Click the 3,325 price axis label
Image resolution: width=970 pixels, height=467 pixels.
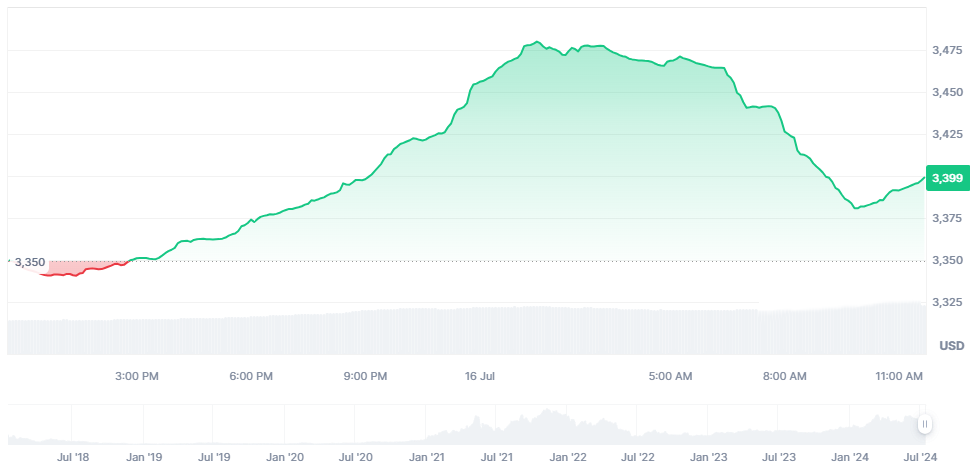pyautogui.click(x=946, y=301)
